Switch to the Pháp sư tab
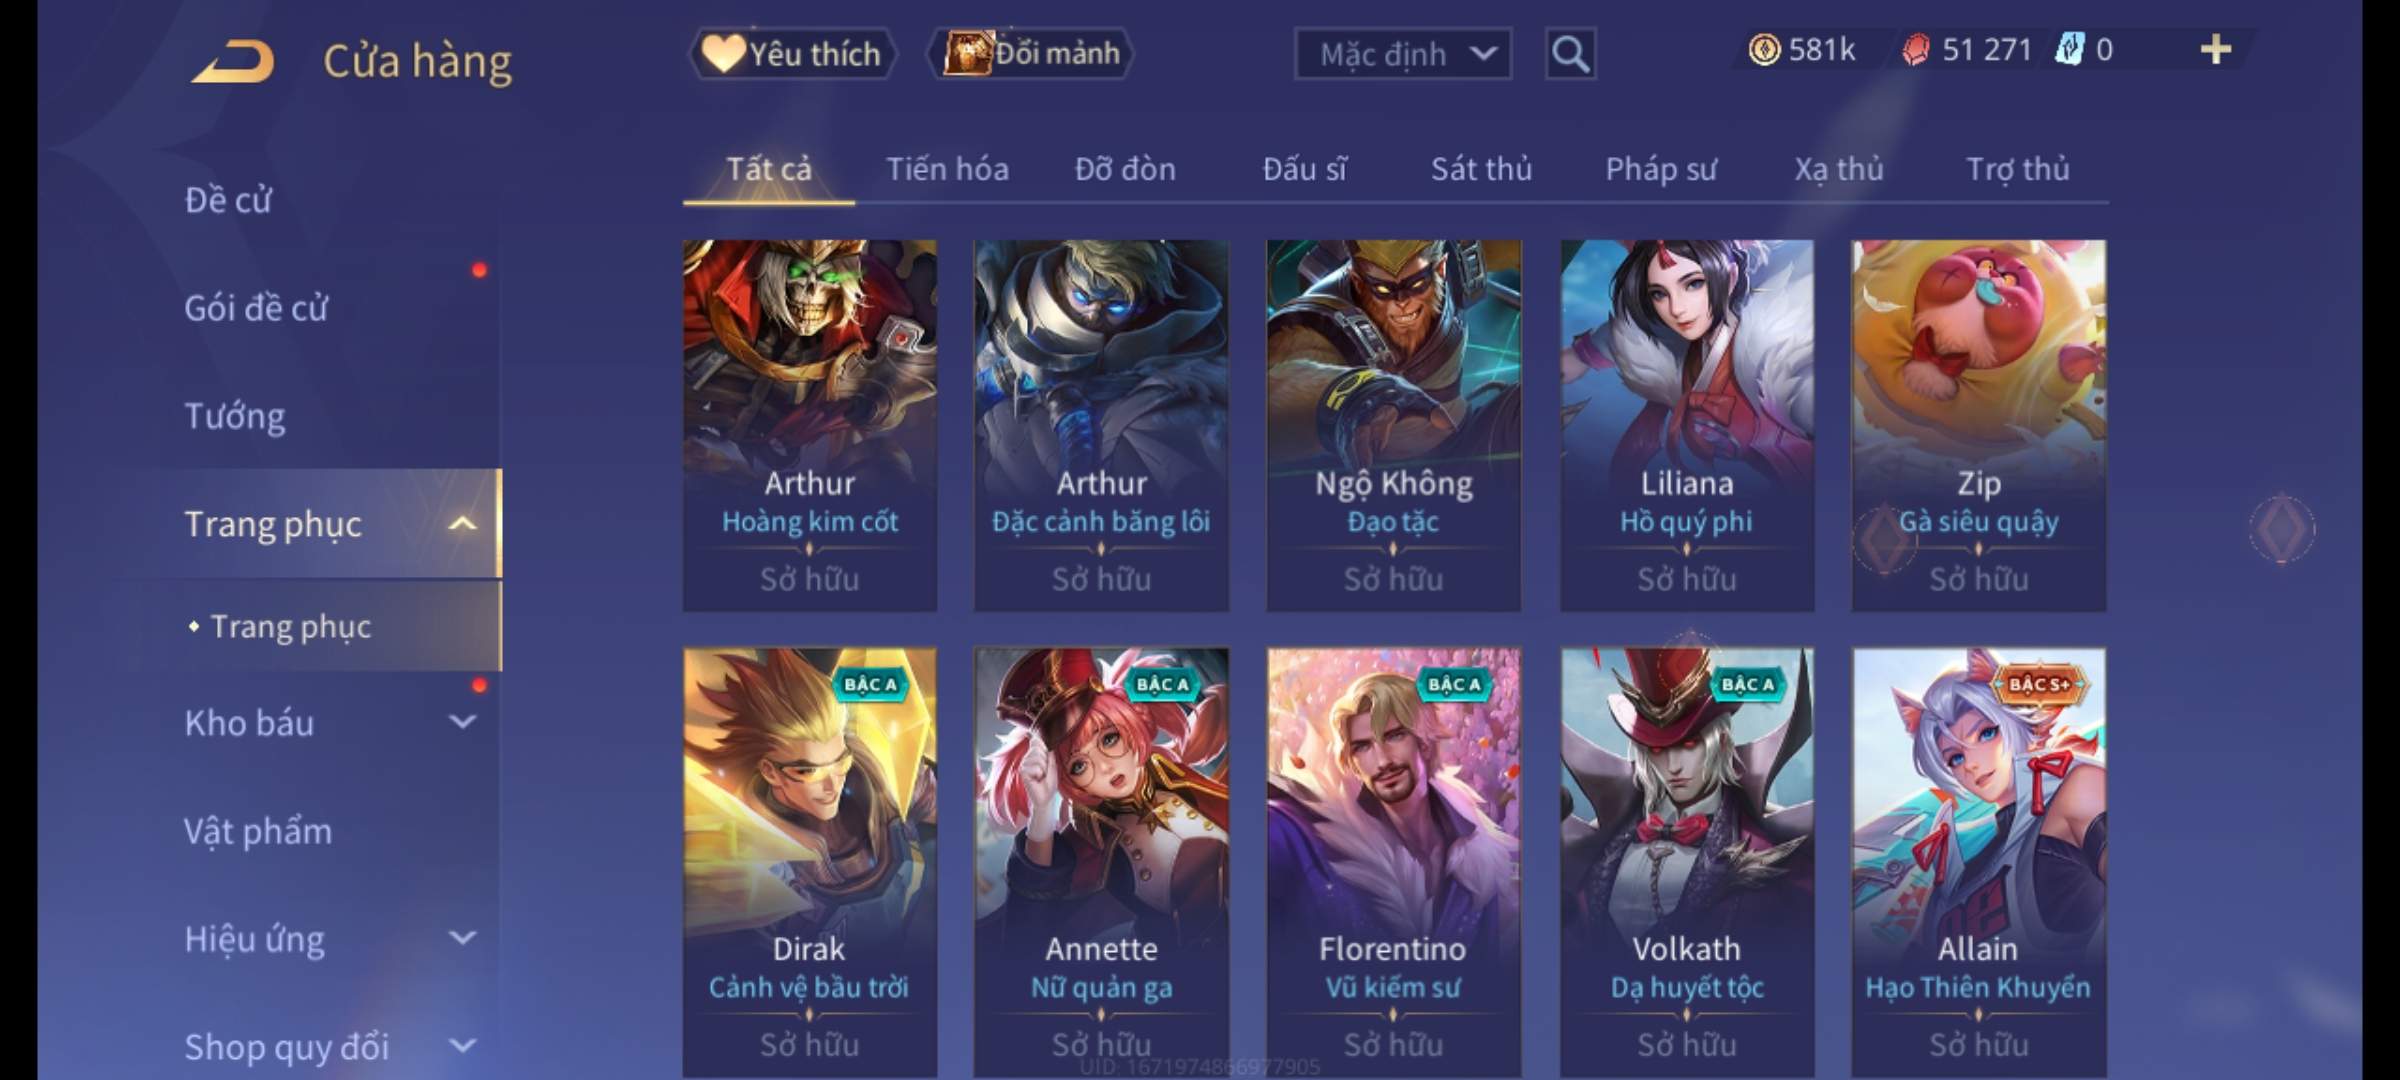 click(1660, 169)
